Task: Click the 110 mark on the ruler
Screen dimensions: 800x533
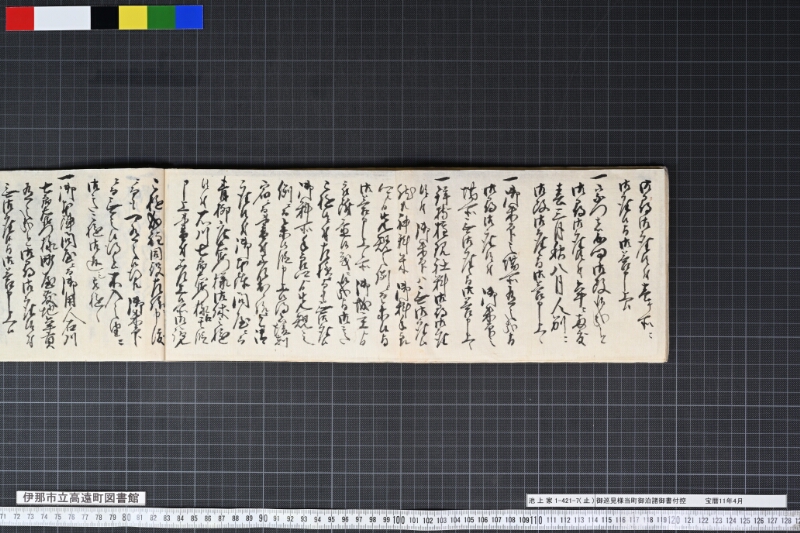Action: point(536,520)
